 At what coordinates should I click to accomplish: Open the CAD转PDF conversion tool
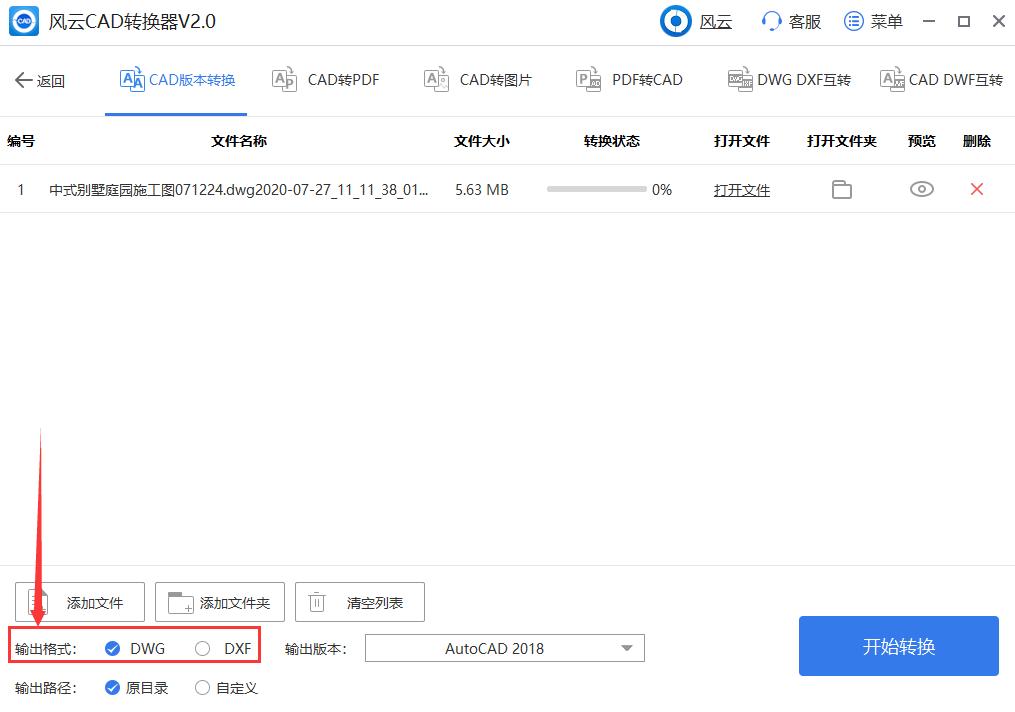(x=325, y=80)
